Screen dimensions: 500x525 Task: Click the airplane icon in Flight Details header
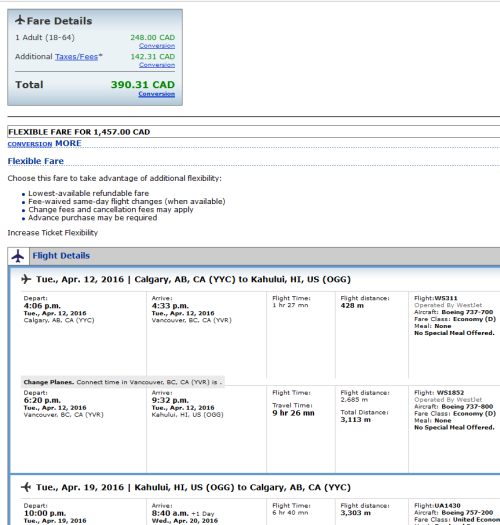[x=18, y=256]
